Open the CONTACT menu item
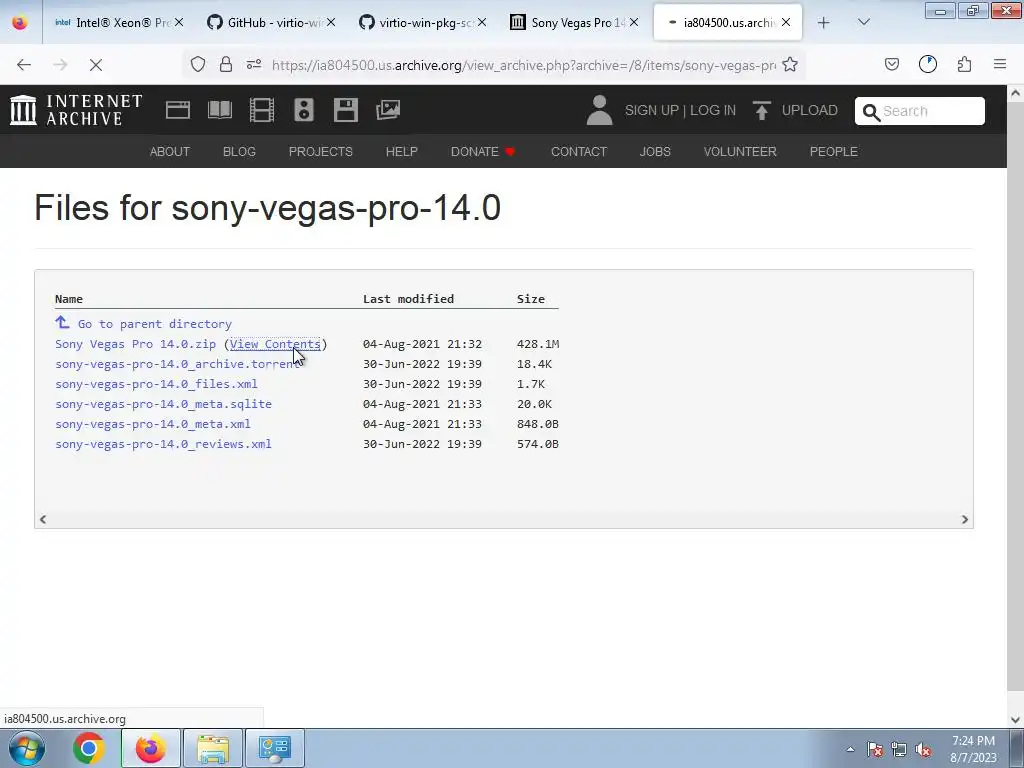The width and height of the screenshot is (1024, 768). [x=579, y=152]
